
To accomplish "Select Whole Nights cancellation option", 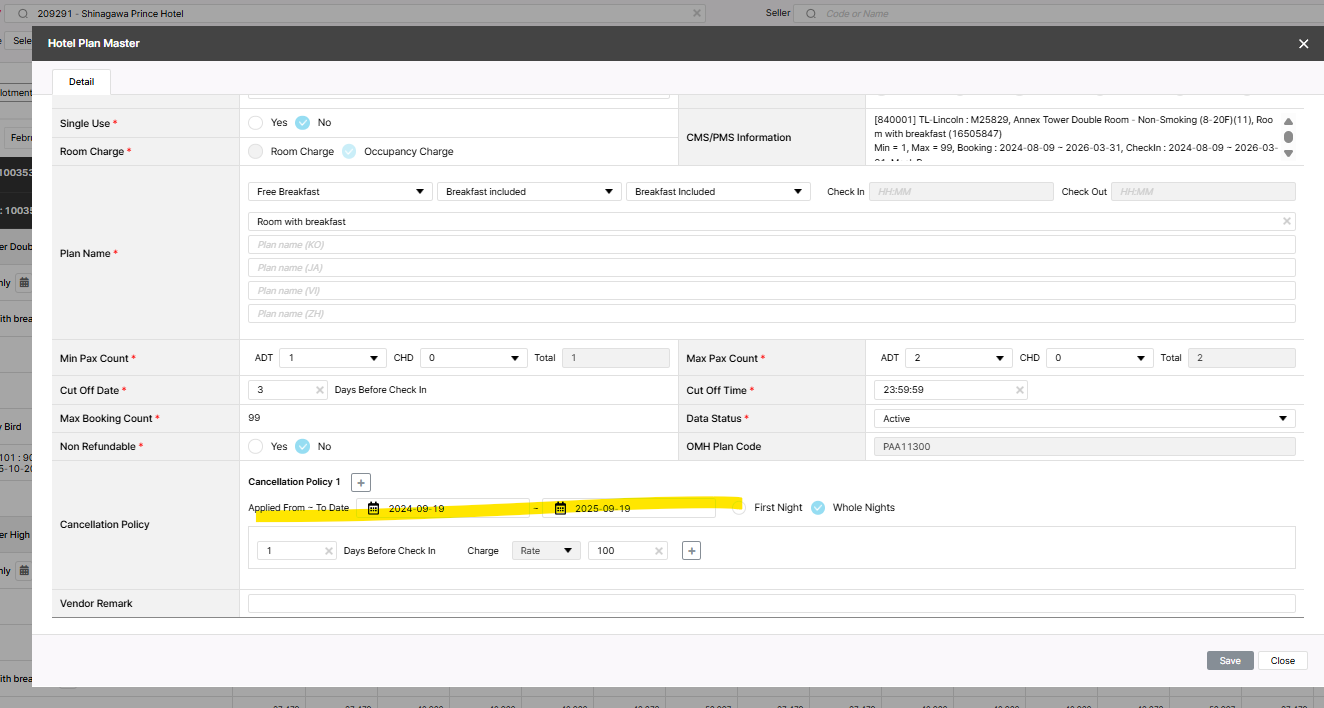I will pyautogui.click(x=818, y=508).
